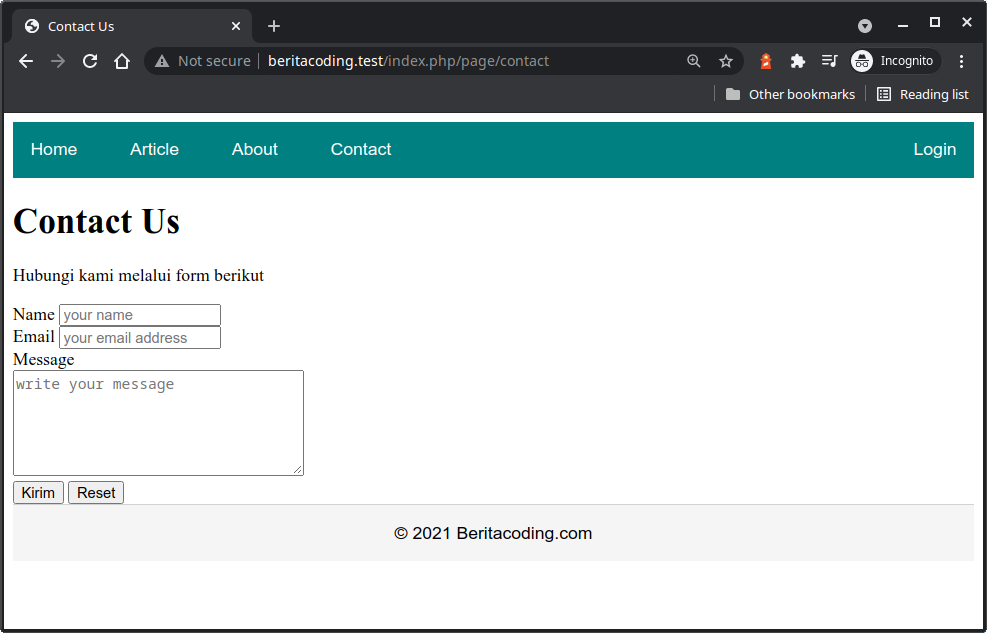The image size is (987, 633).
Task: Open the Extensions puzzle piece icon
Action: tap(797, 61)
